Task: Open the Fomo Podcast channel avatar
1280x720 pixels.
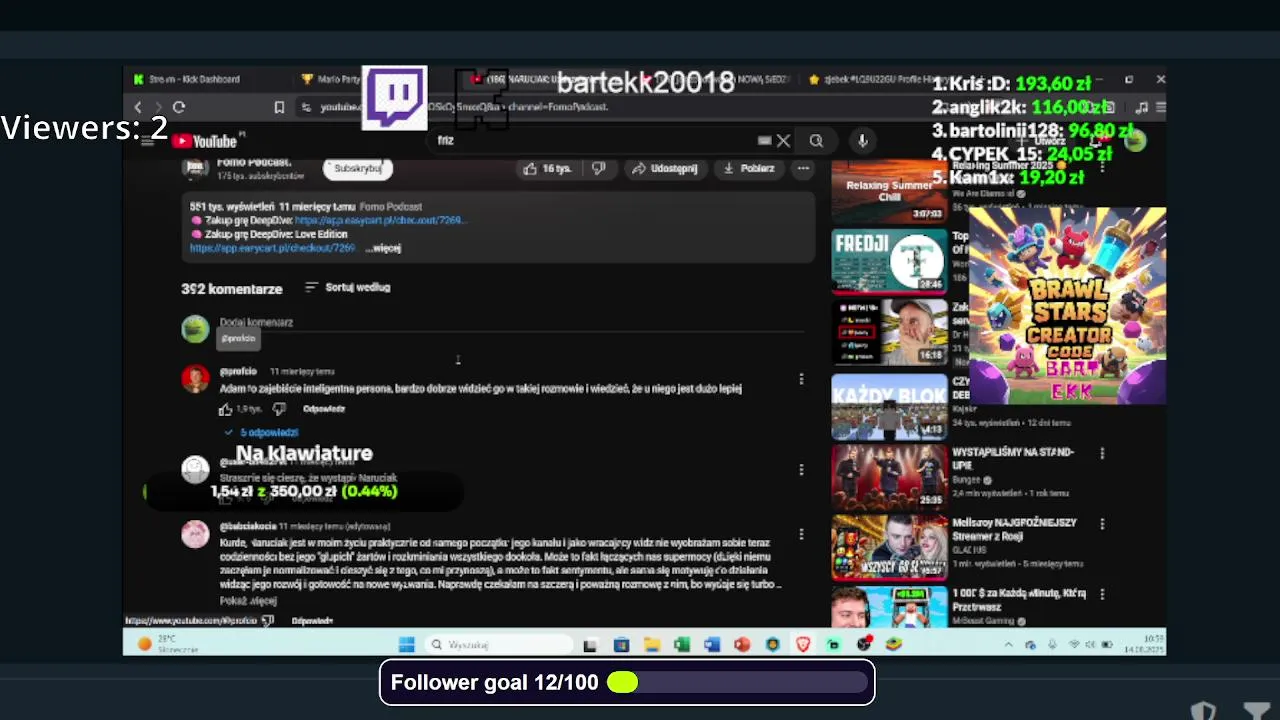Action: (x=195, y=168)
